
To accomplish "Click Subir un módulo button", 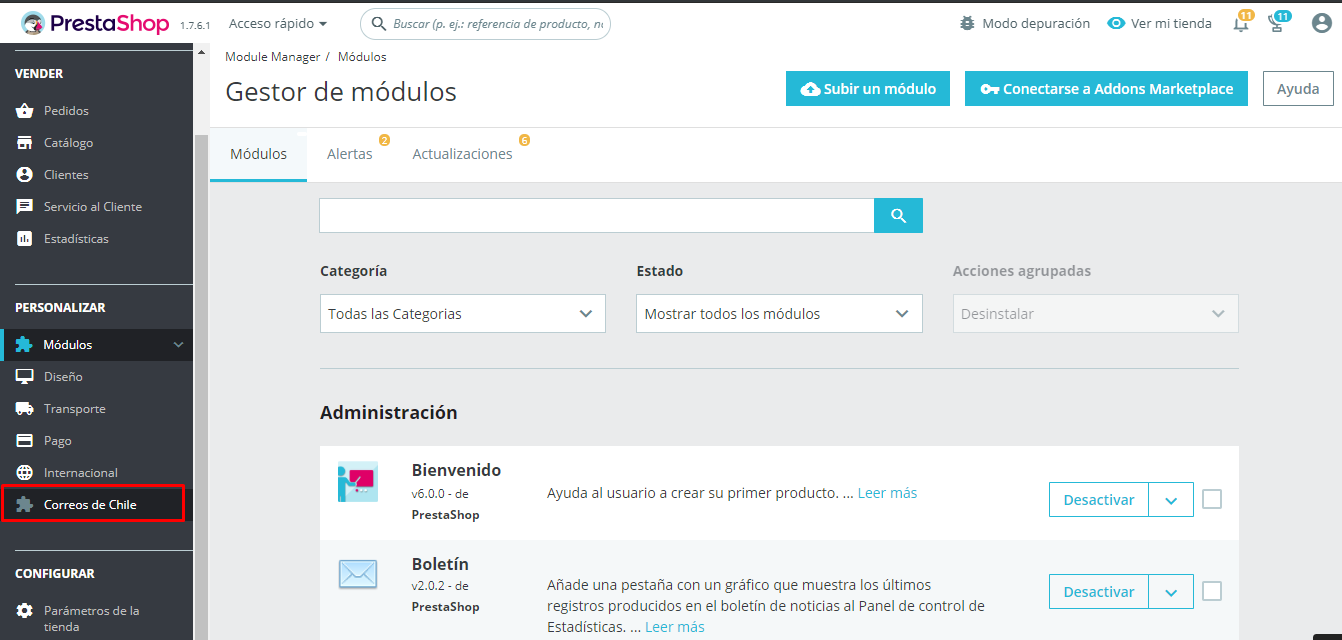I will (868, 89).
